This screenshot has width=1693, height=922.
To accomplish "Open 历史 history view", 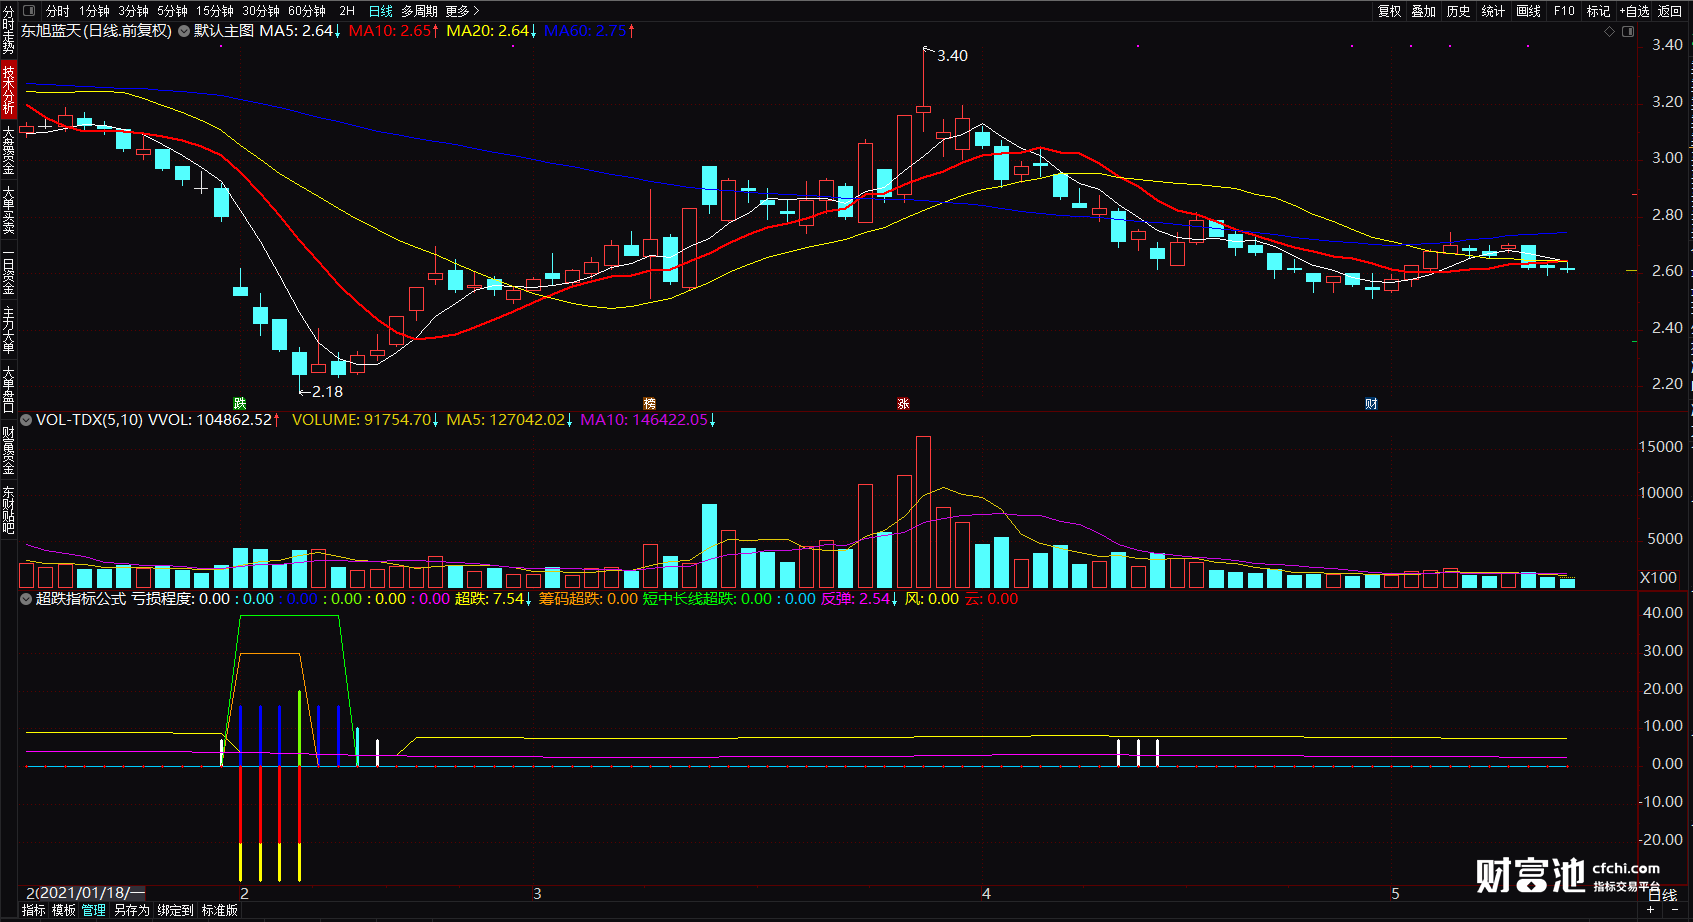I will point(1459,11).
